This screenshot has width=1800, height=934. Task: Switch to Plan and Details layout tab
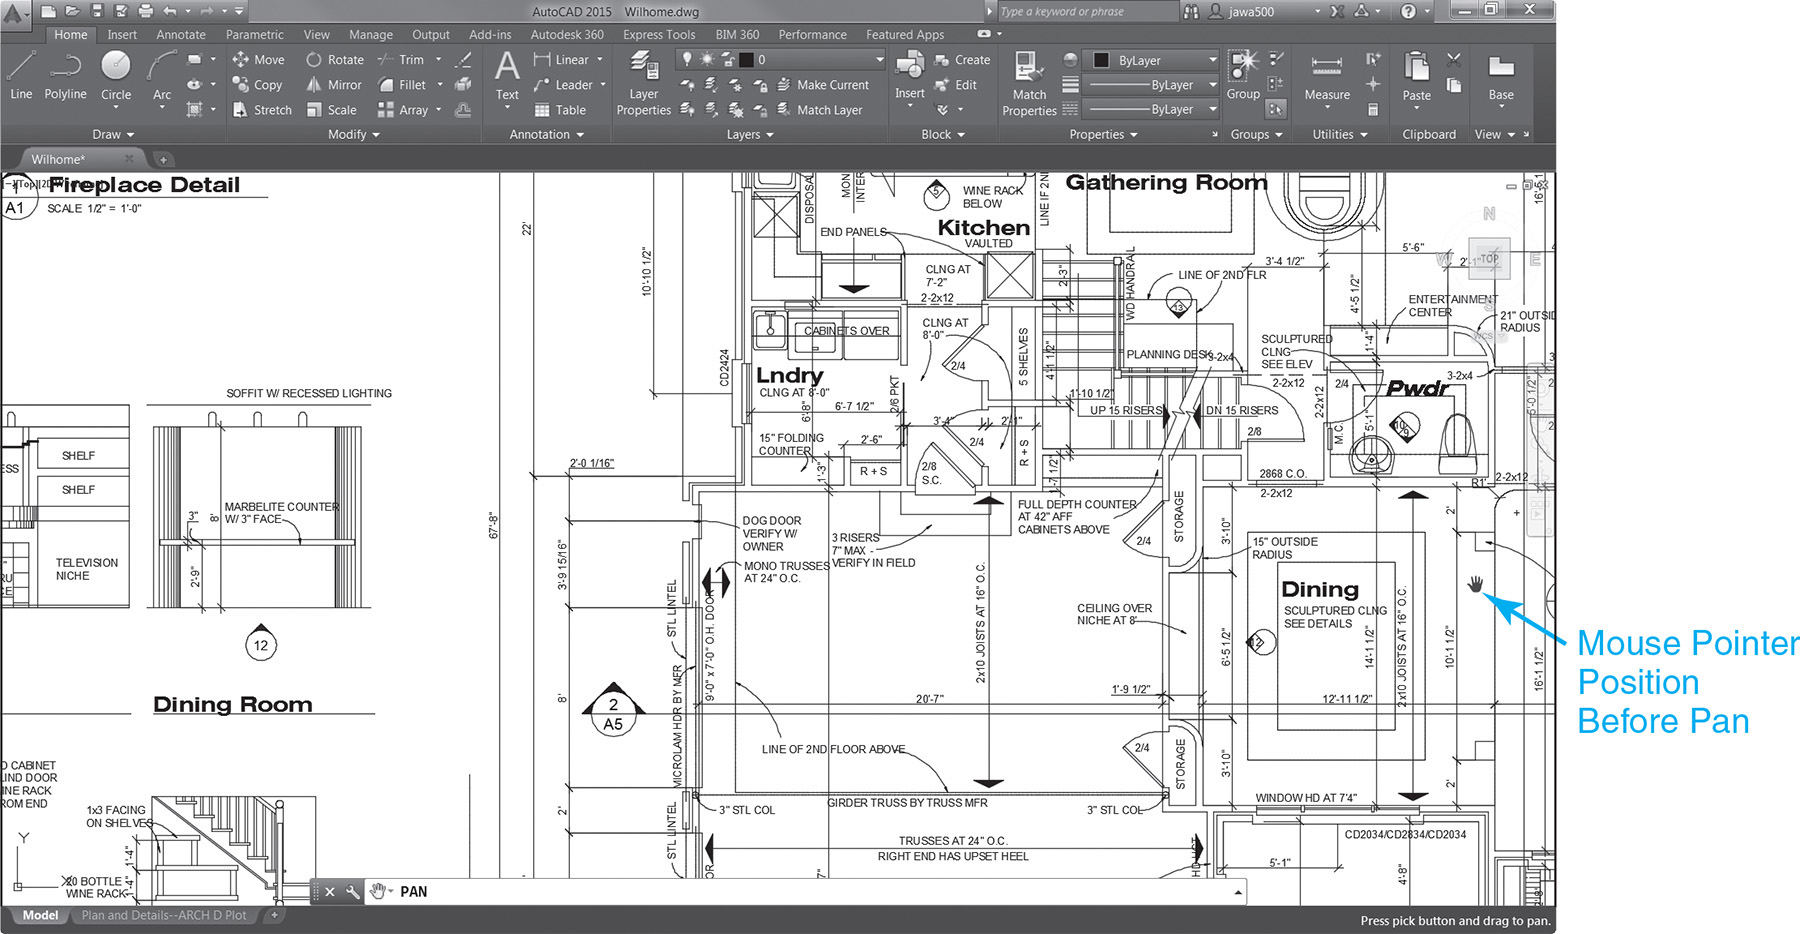[164, 915]
